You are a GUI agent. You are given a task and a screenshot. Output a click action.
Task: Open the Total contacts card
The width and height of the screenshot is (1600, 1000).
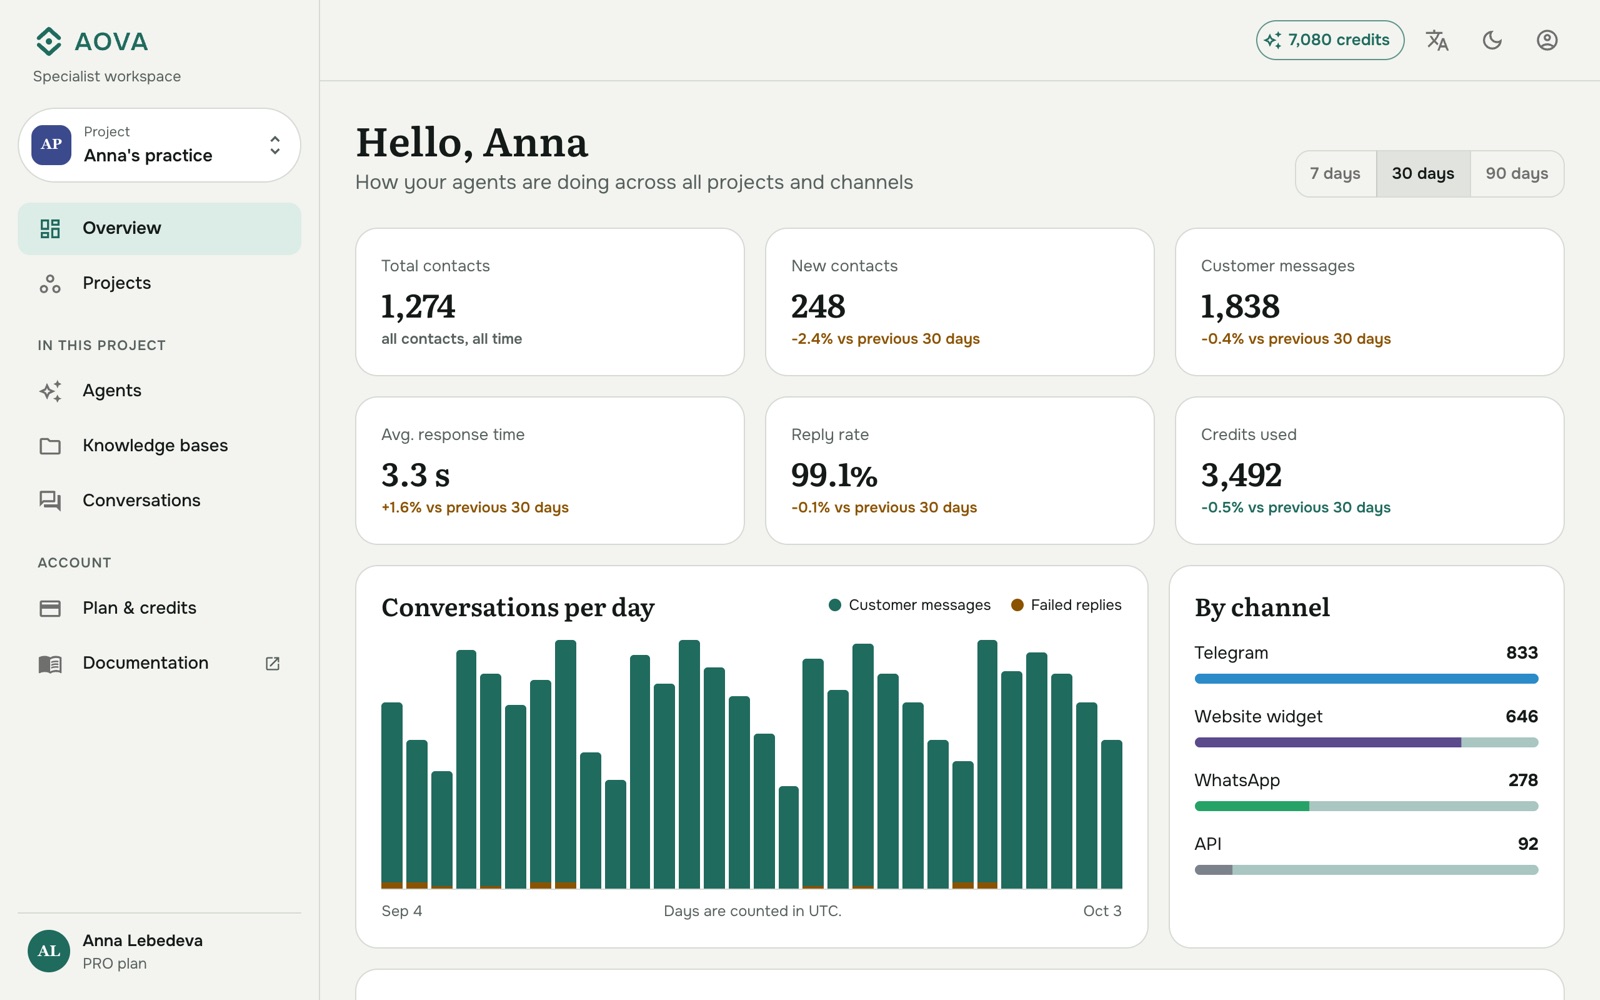tap(550, 302)
